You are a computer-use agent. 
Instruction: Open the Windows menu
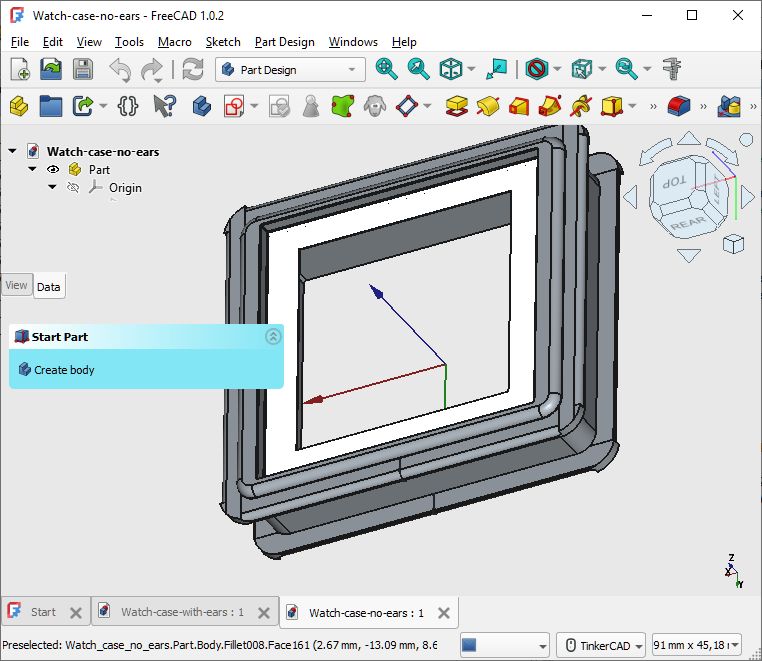pos(353,42)
